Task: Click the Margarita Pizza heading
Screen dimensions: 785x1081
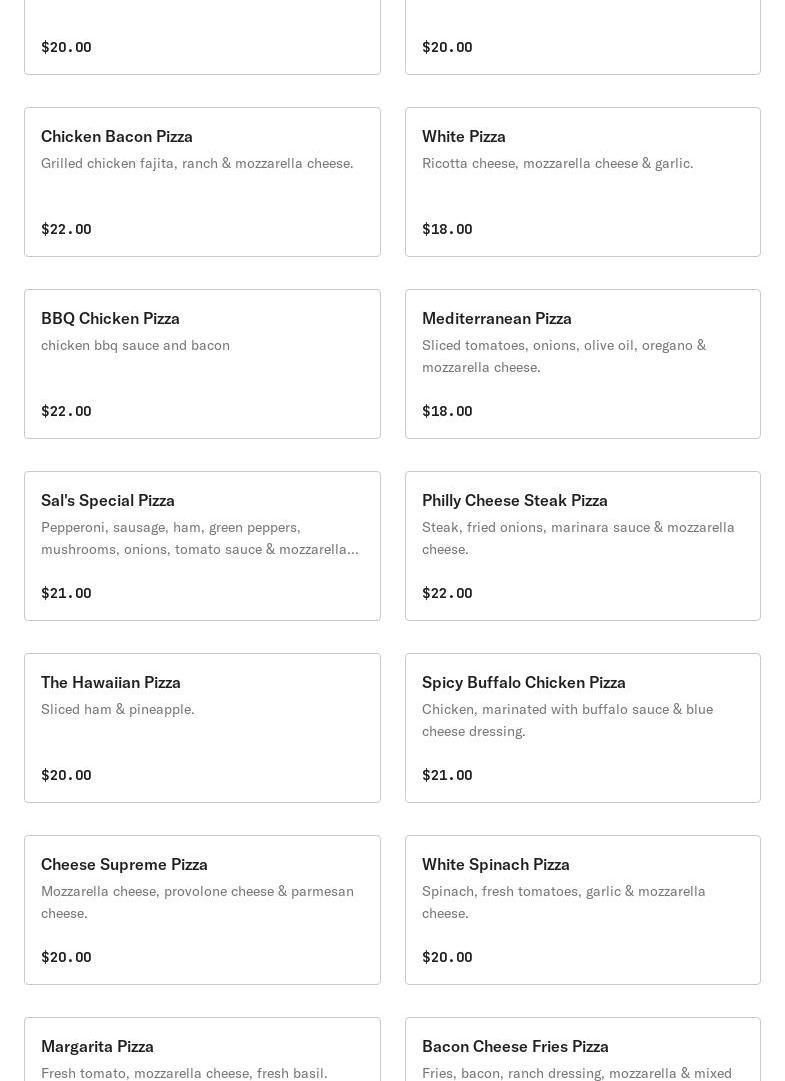Action: tap(97, 1046)
